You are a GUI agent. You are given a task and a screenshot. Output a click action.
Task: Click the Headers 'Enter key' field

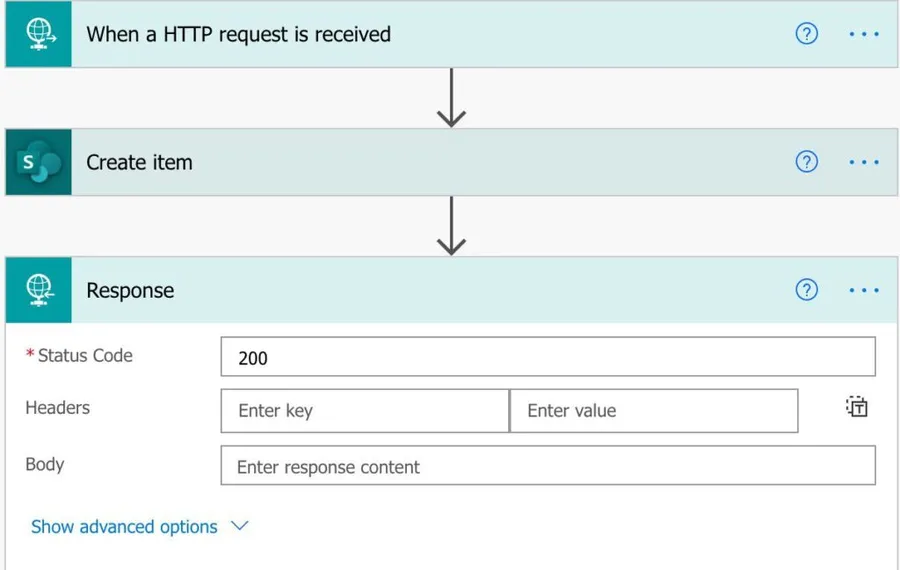[x=364, y=411]
